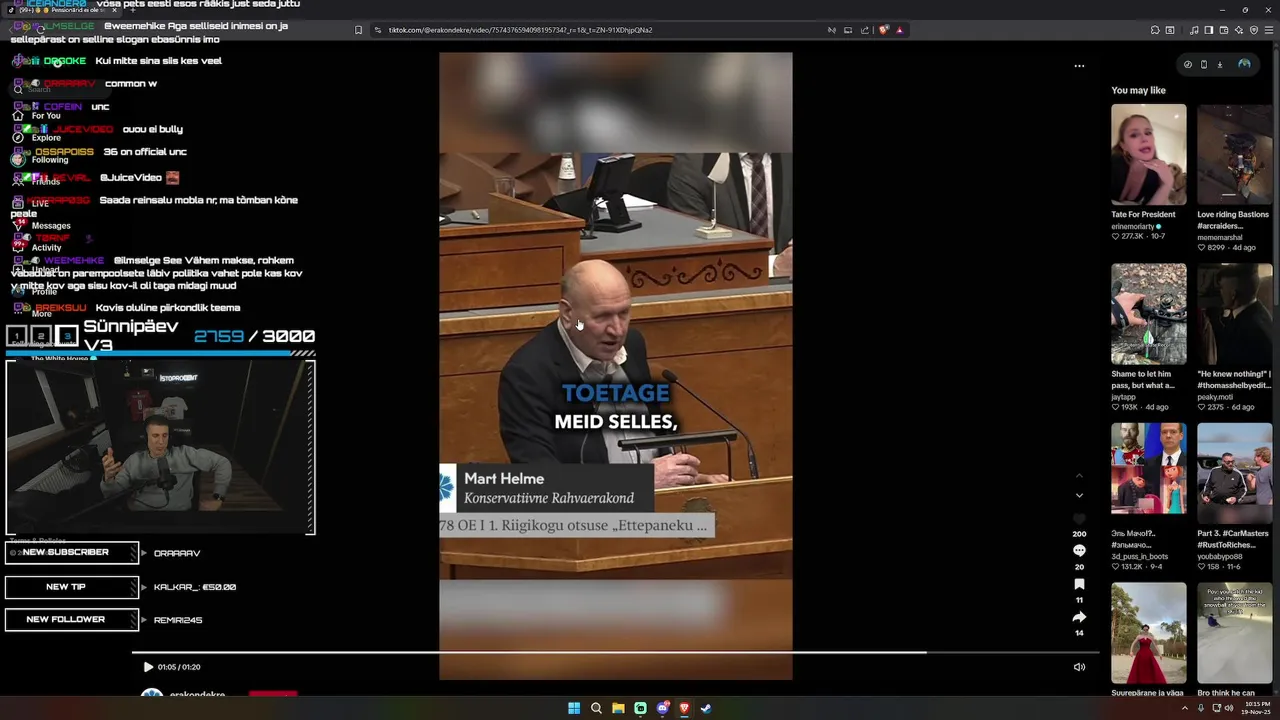Go to peaky.moti profile link
This screenshot has width=1280, height=720.
pyautogui.click(x=1215, y=397)
